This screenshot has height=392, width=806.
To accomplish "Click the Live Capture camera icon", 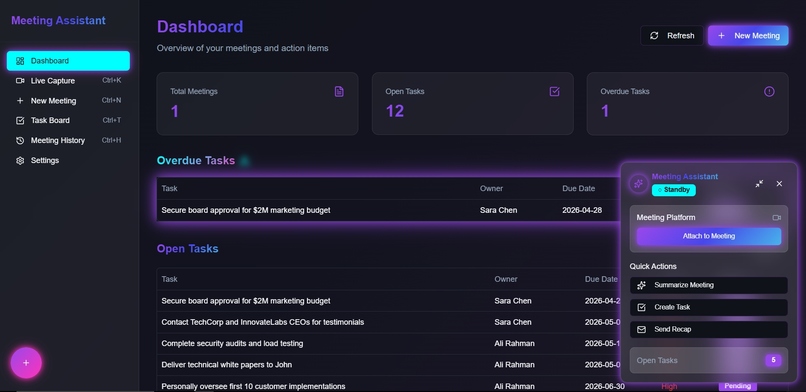I will pos(20,81).
